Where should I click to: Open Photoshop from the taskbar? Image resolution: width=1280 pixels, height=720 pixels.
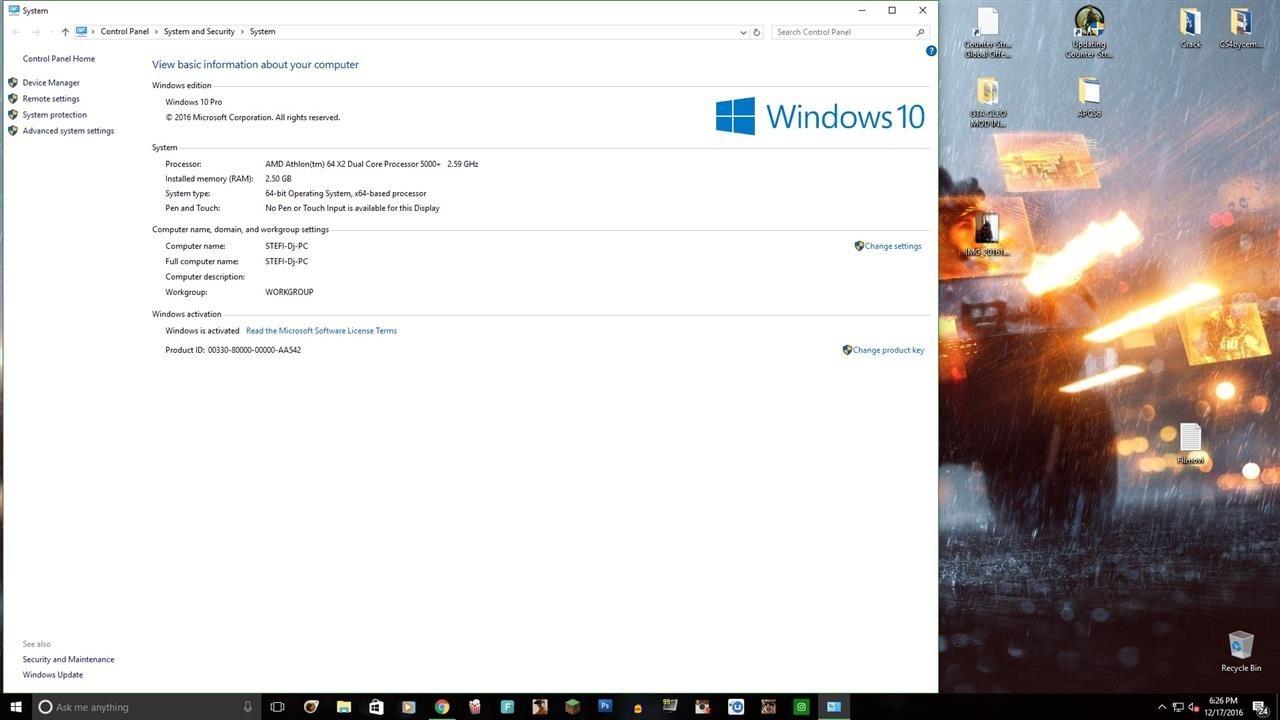[x=605, y=707]
